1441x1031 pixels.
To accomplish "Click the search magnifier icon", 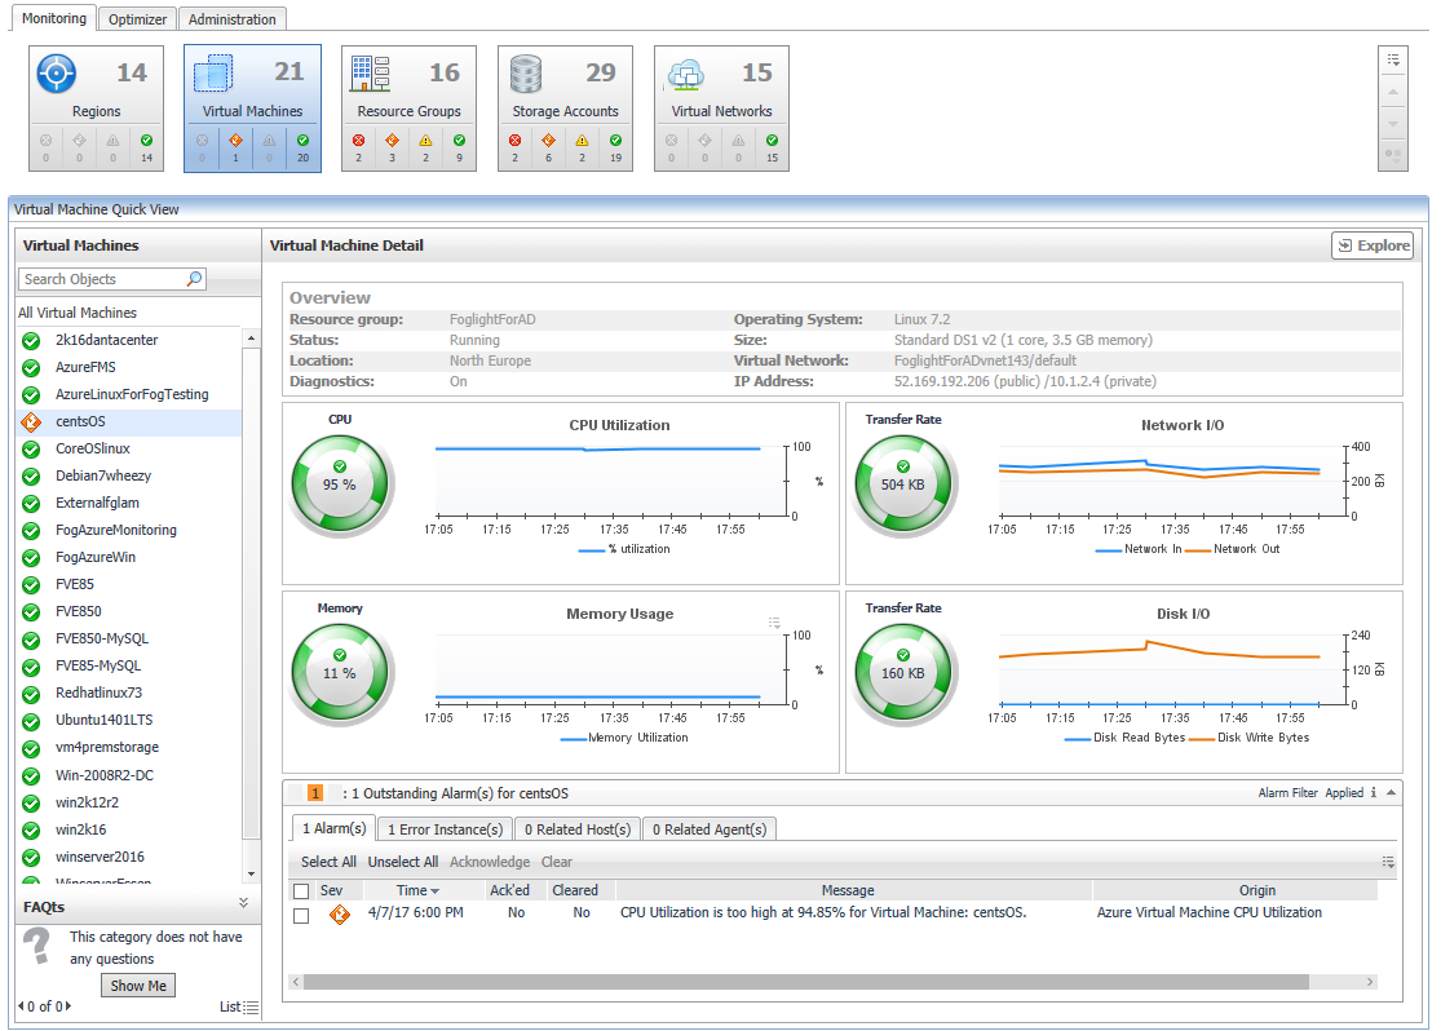I will tap(194, 279).
